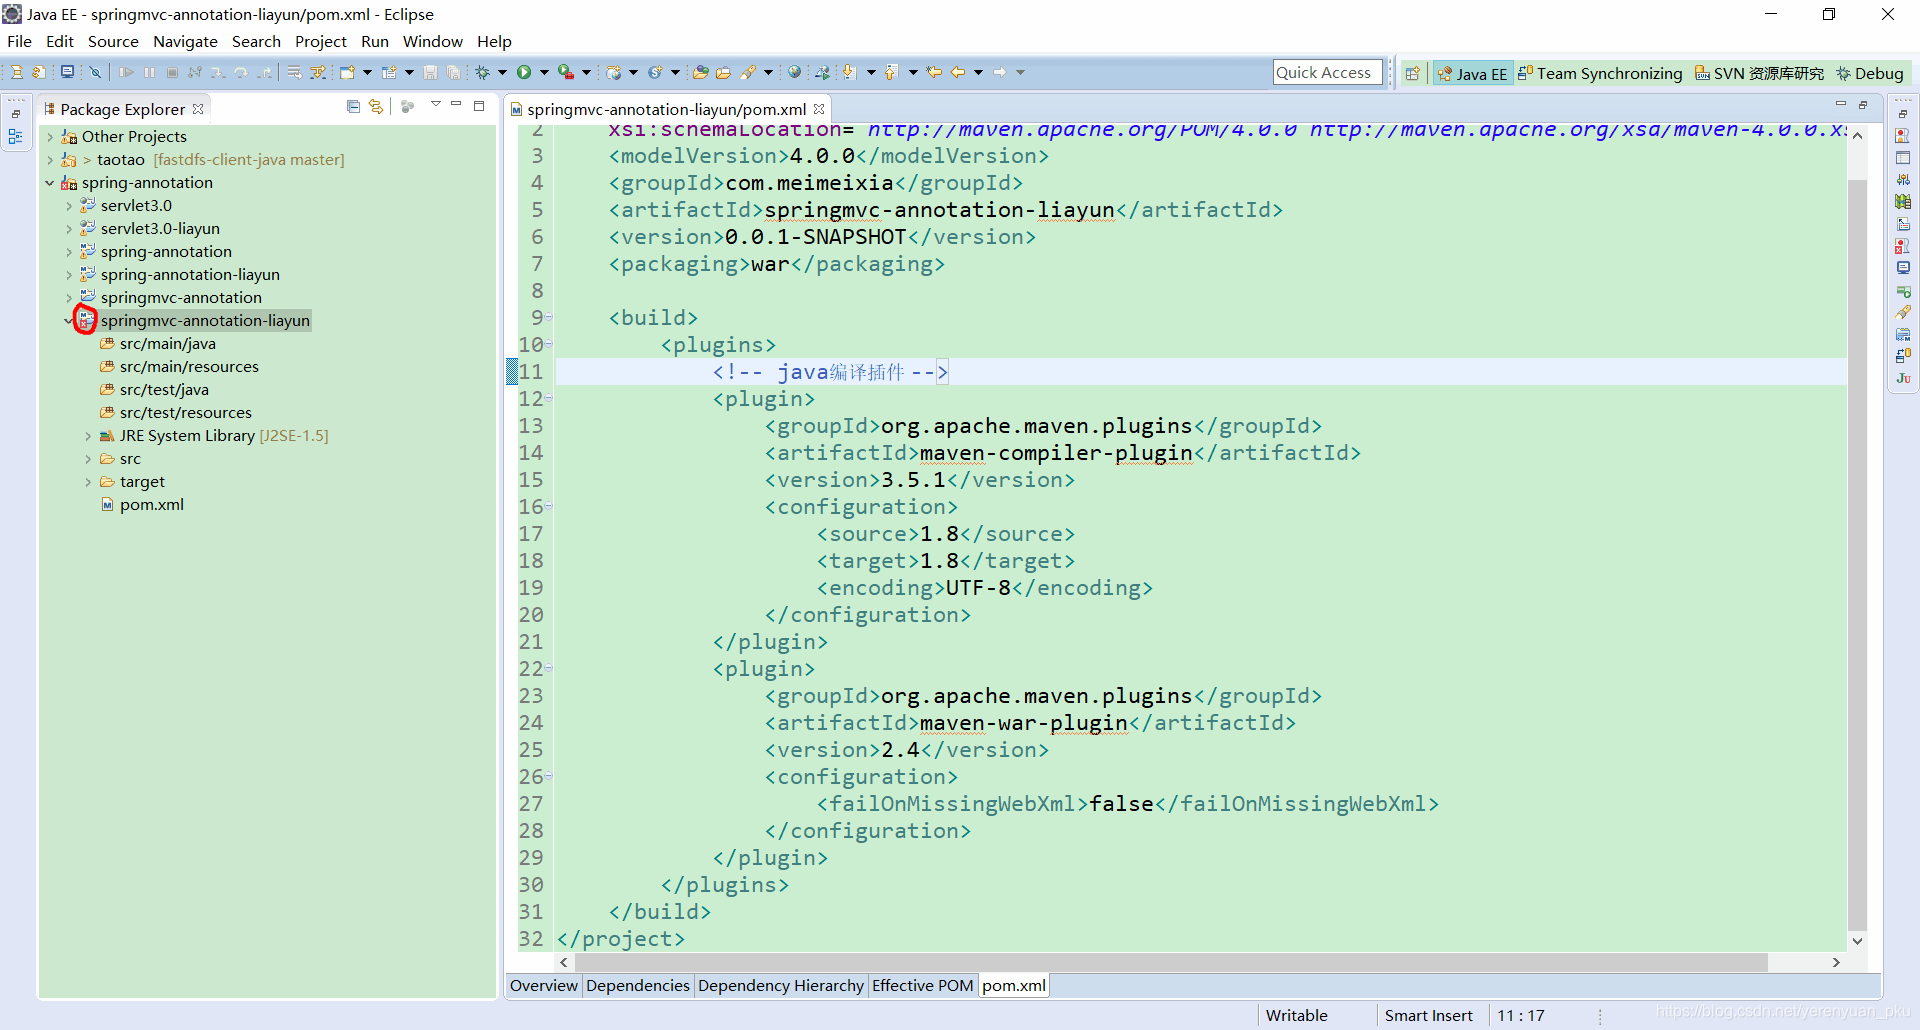1920x1030 pixels.
Task: Switch to SVN perspective button
Action: (x=1759, y=73)
